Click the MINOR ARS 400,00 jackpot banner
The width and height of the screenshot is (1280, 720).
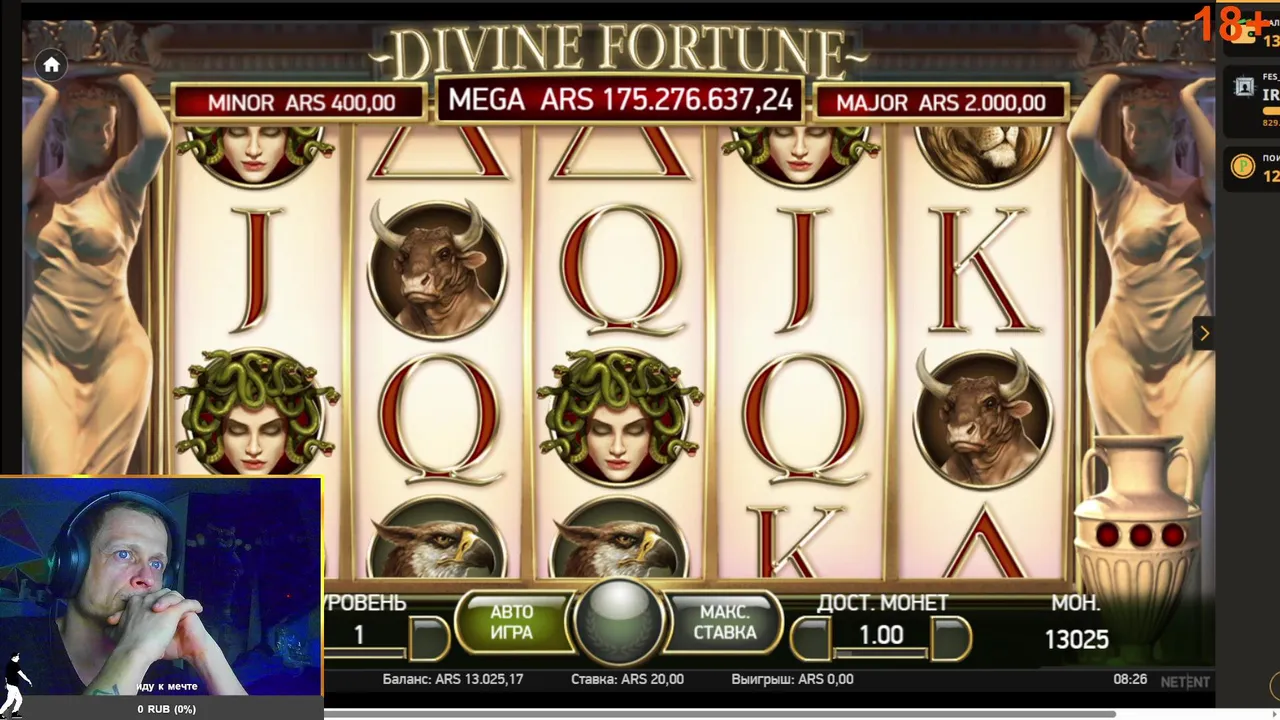(x=301, y=102)
